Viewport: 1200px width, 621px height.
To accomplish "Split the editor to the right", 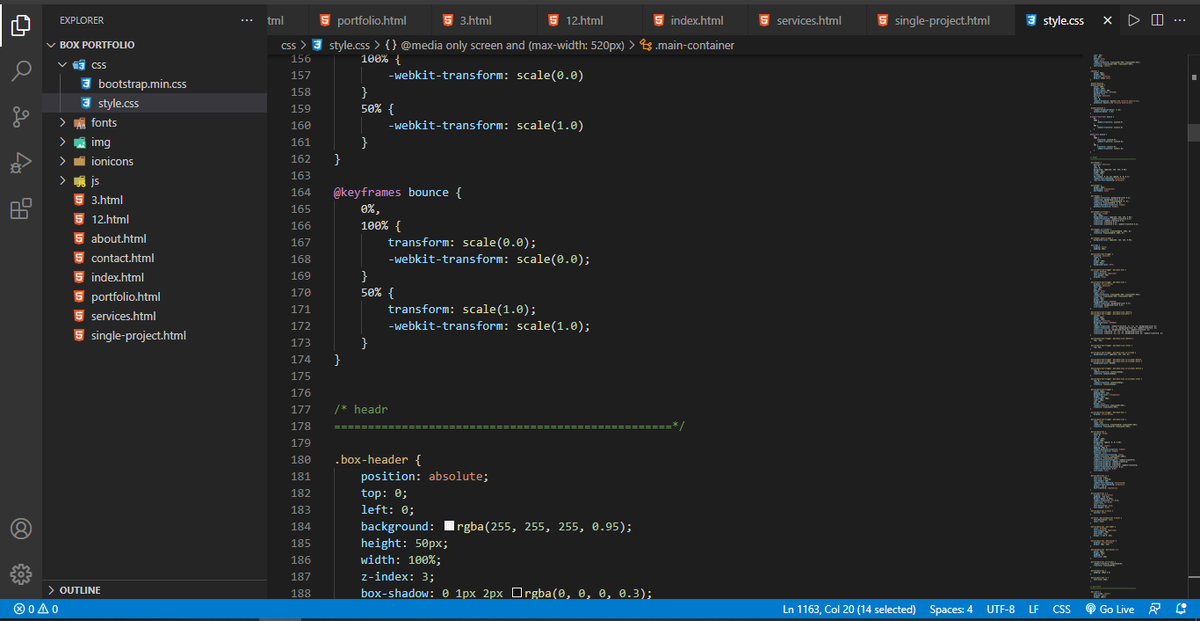I will [x=1156, y=20].
